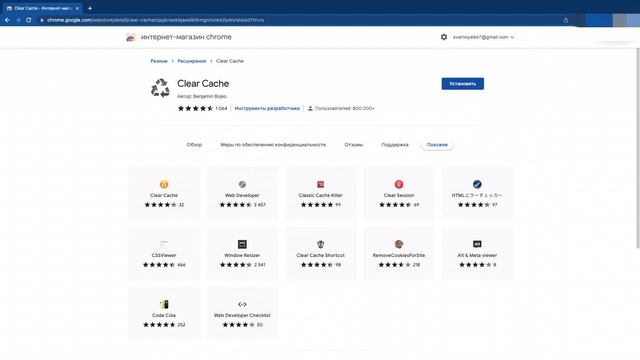Viewport: 640px width, 360px height.
Task: Open the settings gear icon
Action: 444,37
